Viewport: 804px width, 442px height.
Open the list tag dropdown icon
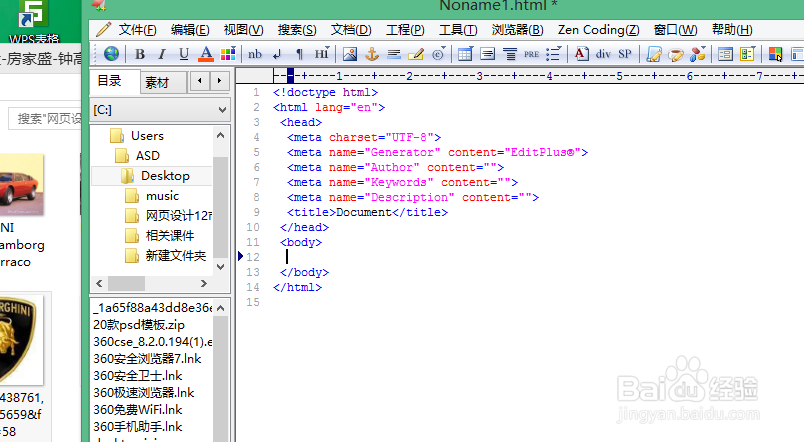554,54
